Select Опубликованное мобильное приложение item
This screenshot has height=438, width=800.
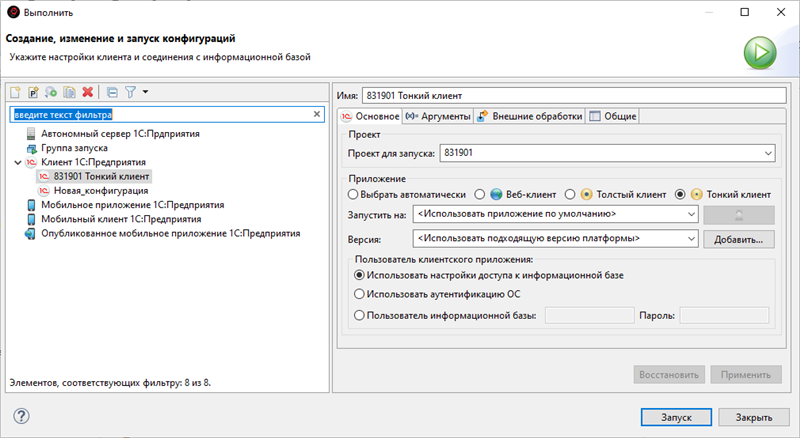click(x=170, y=234)
